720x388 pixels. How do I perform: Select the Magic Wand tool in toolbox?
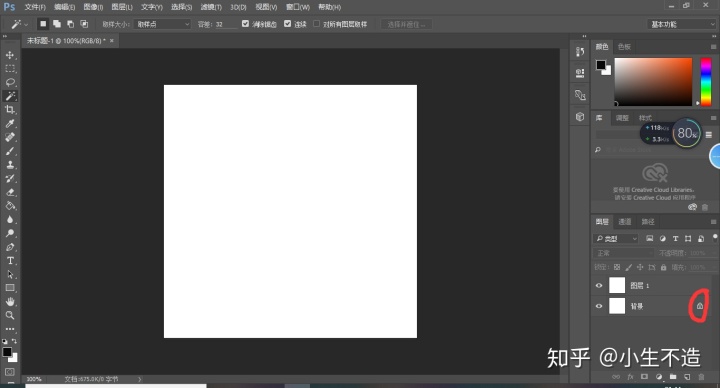point(10,96)
